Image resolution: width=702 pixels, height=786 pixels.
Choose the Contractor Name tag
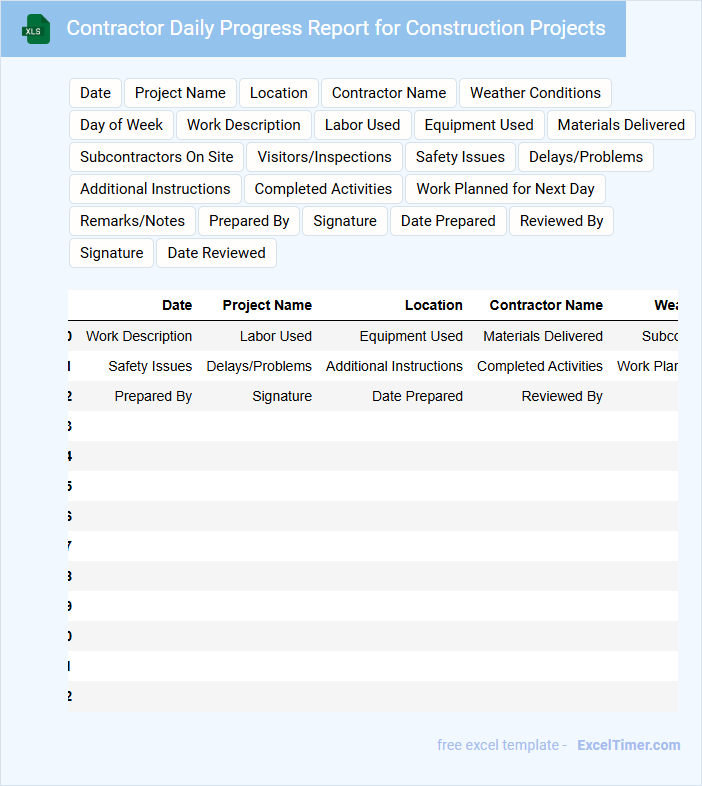[389, 93]
